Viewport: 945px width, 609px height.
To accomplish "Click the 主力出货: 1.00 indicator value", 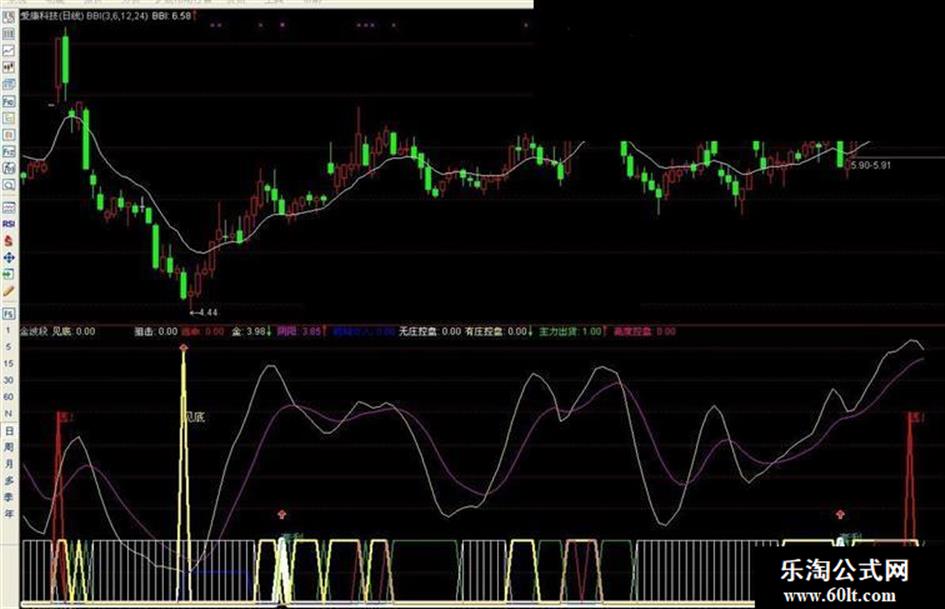I will coord(570,331).
